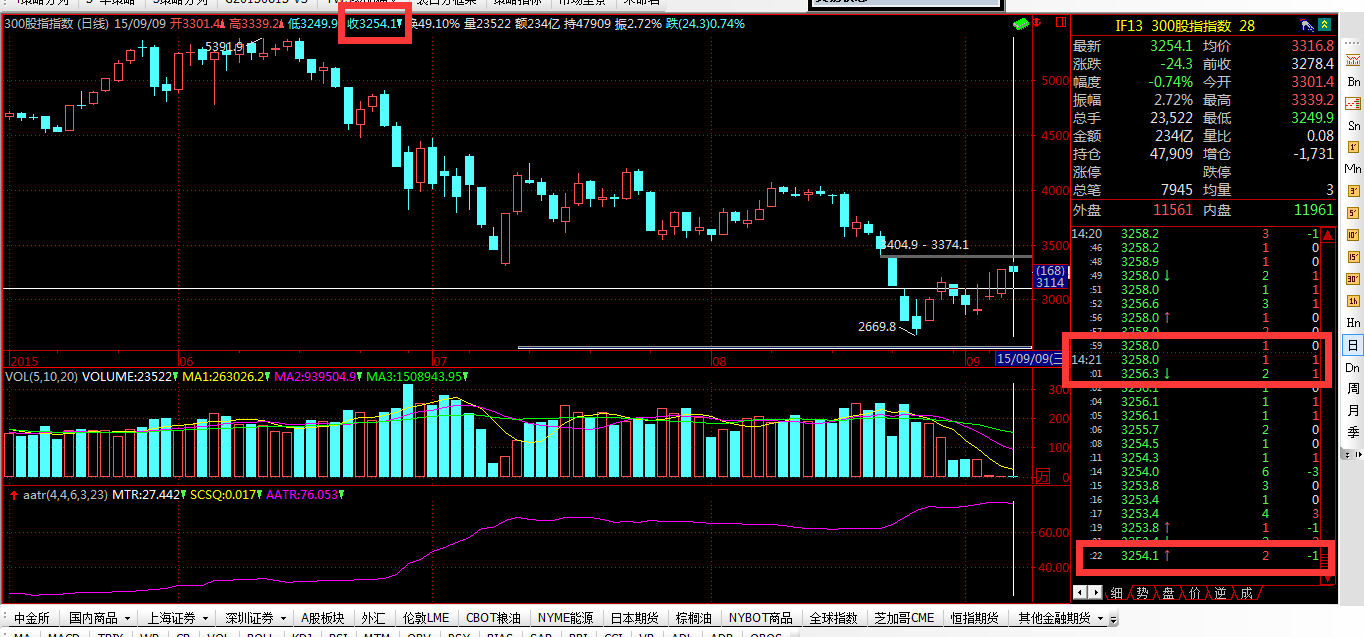Select the 5-minute period icon

pyautogui.click(x=1353, y=213)
